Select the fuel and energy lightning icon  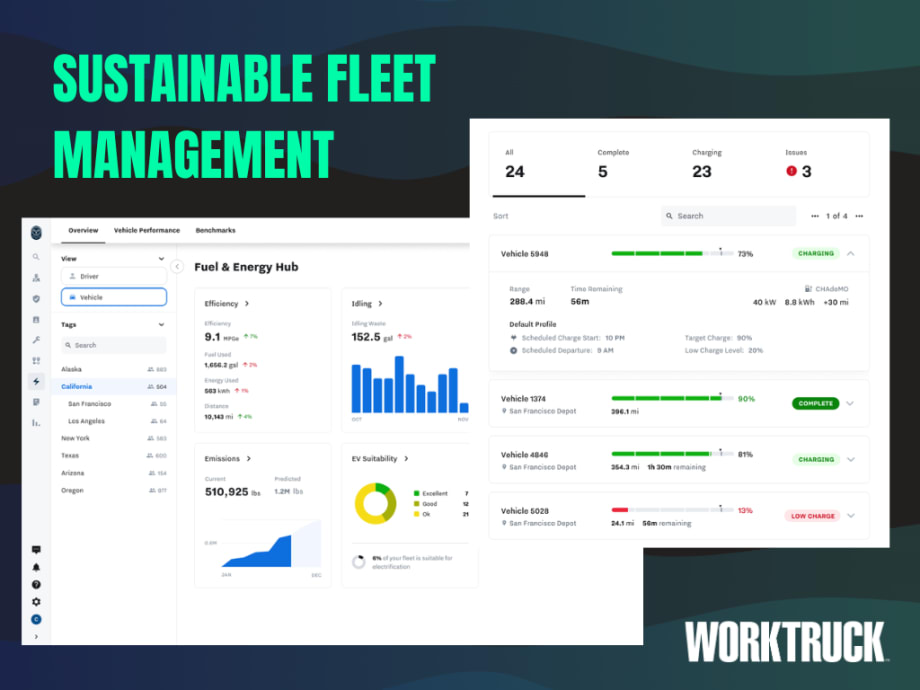click(36, 381)
